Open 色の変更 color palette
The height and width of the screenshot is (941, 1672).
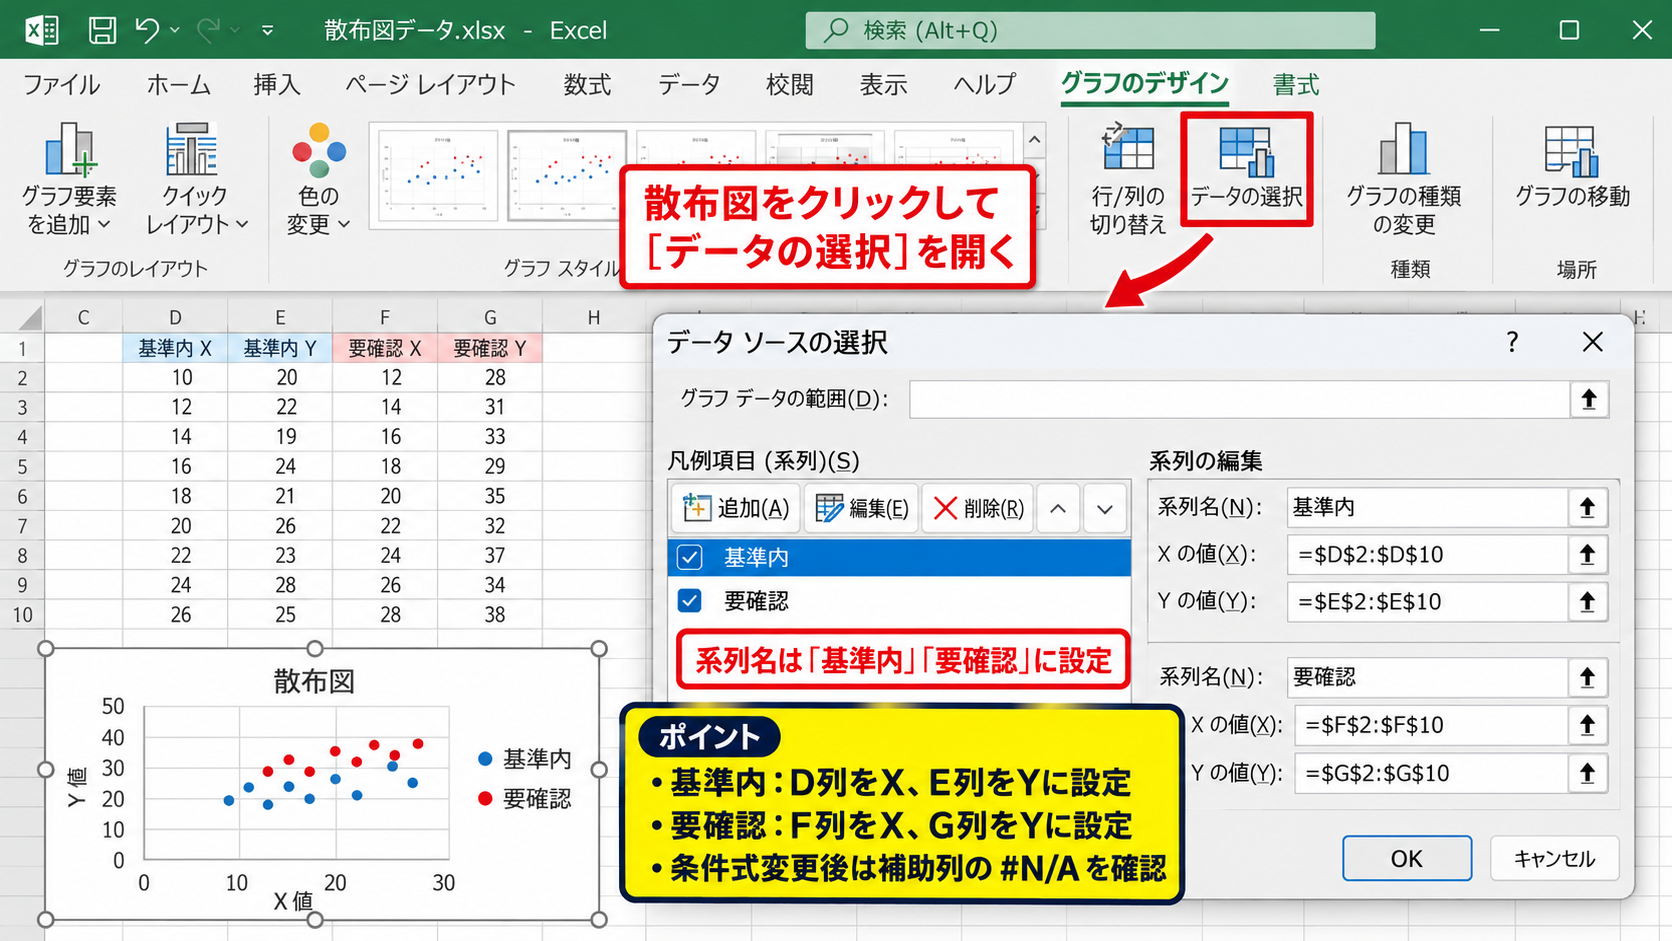coord(318,180)
